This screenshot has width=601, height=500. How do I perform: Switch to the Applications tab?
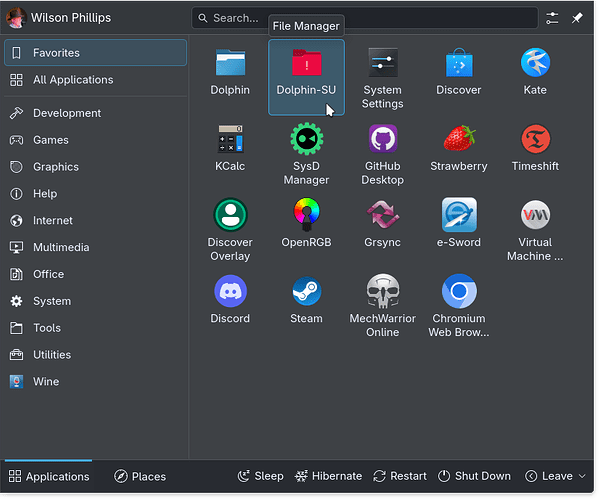coord(49,476)
